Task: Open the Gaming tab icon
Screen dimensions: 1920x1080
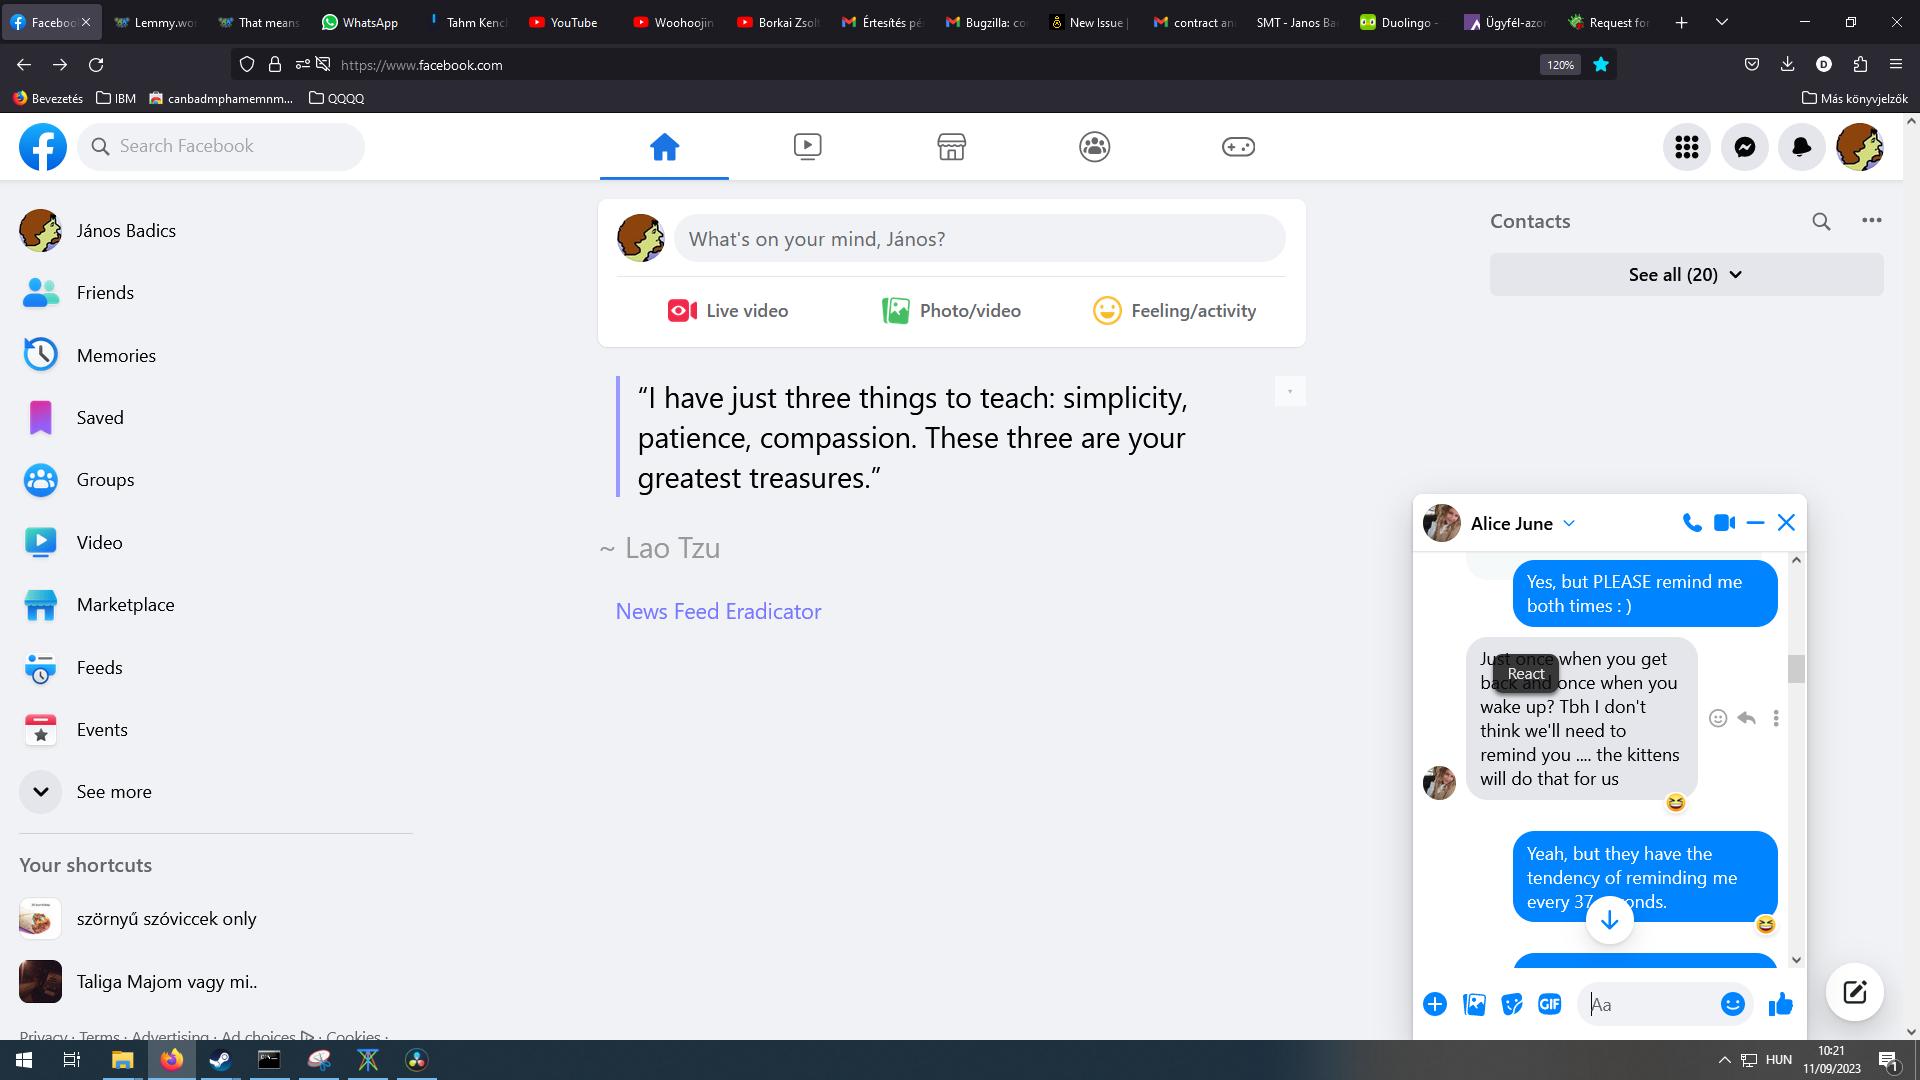Action: point(1238,146)
